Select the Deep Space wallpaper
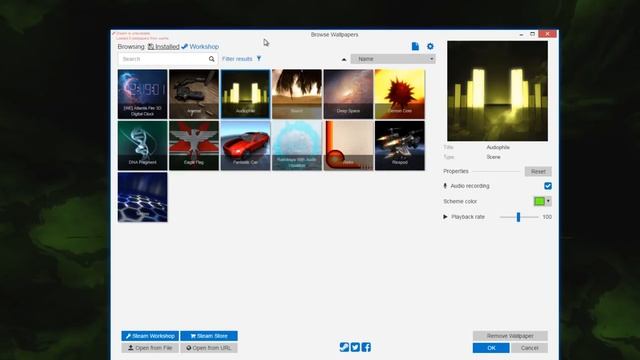The width and height of the screenshot is (640, 360). click(x=348, y=94)
